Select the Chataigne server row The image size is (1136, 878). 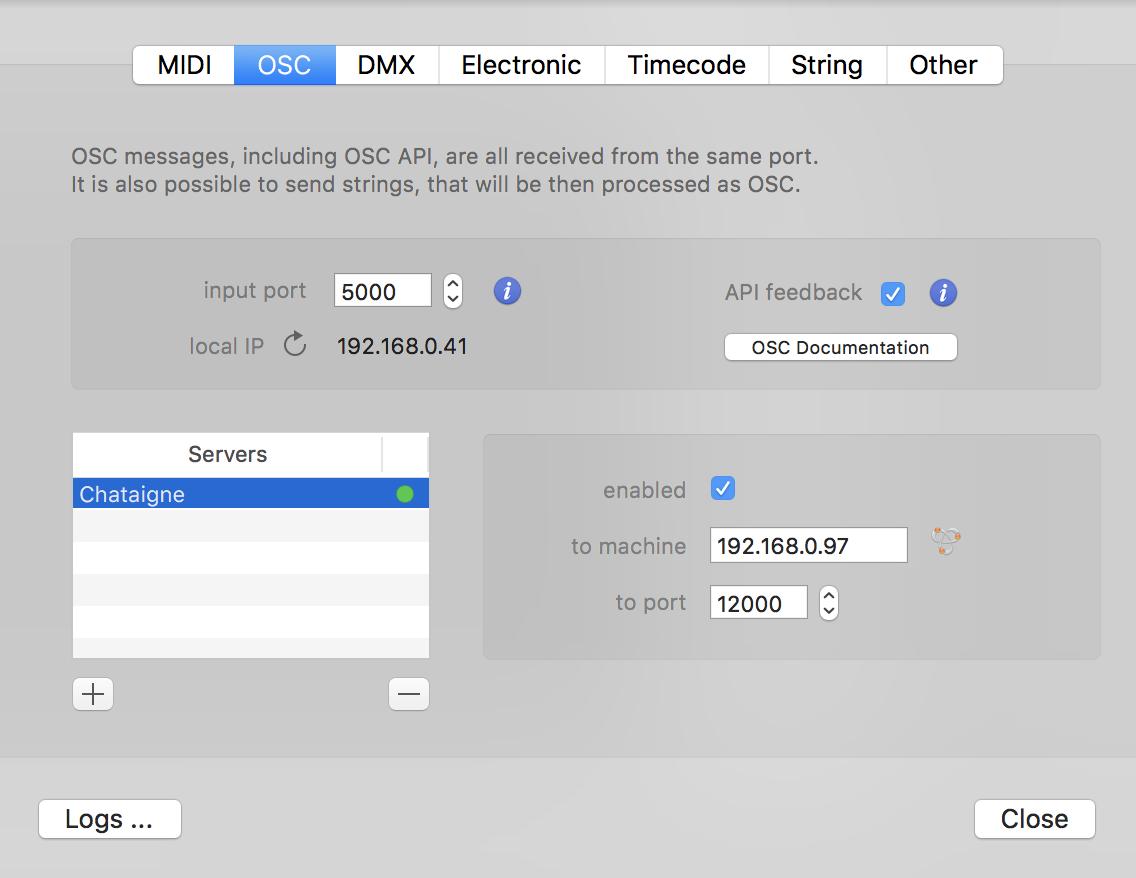230,494
